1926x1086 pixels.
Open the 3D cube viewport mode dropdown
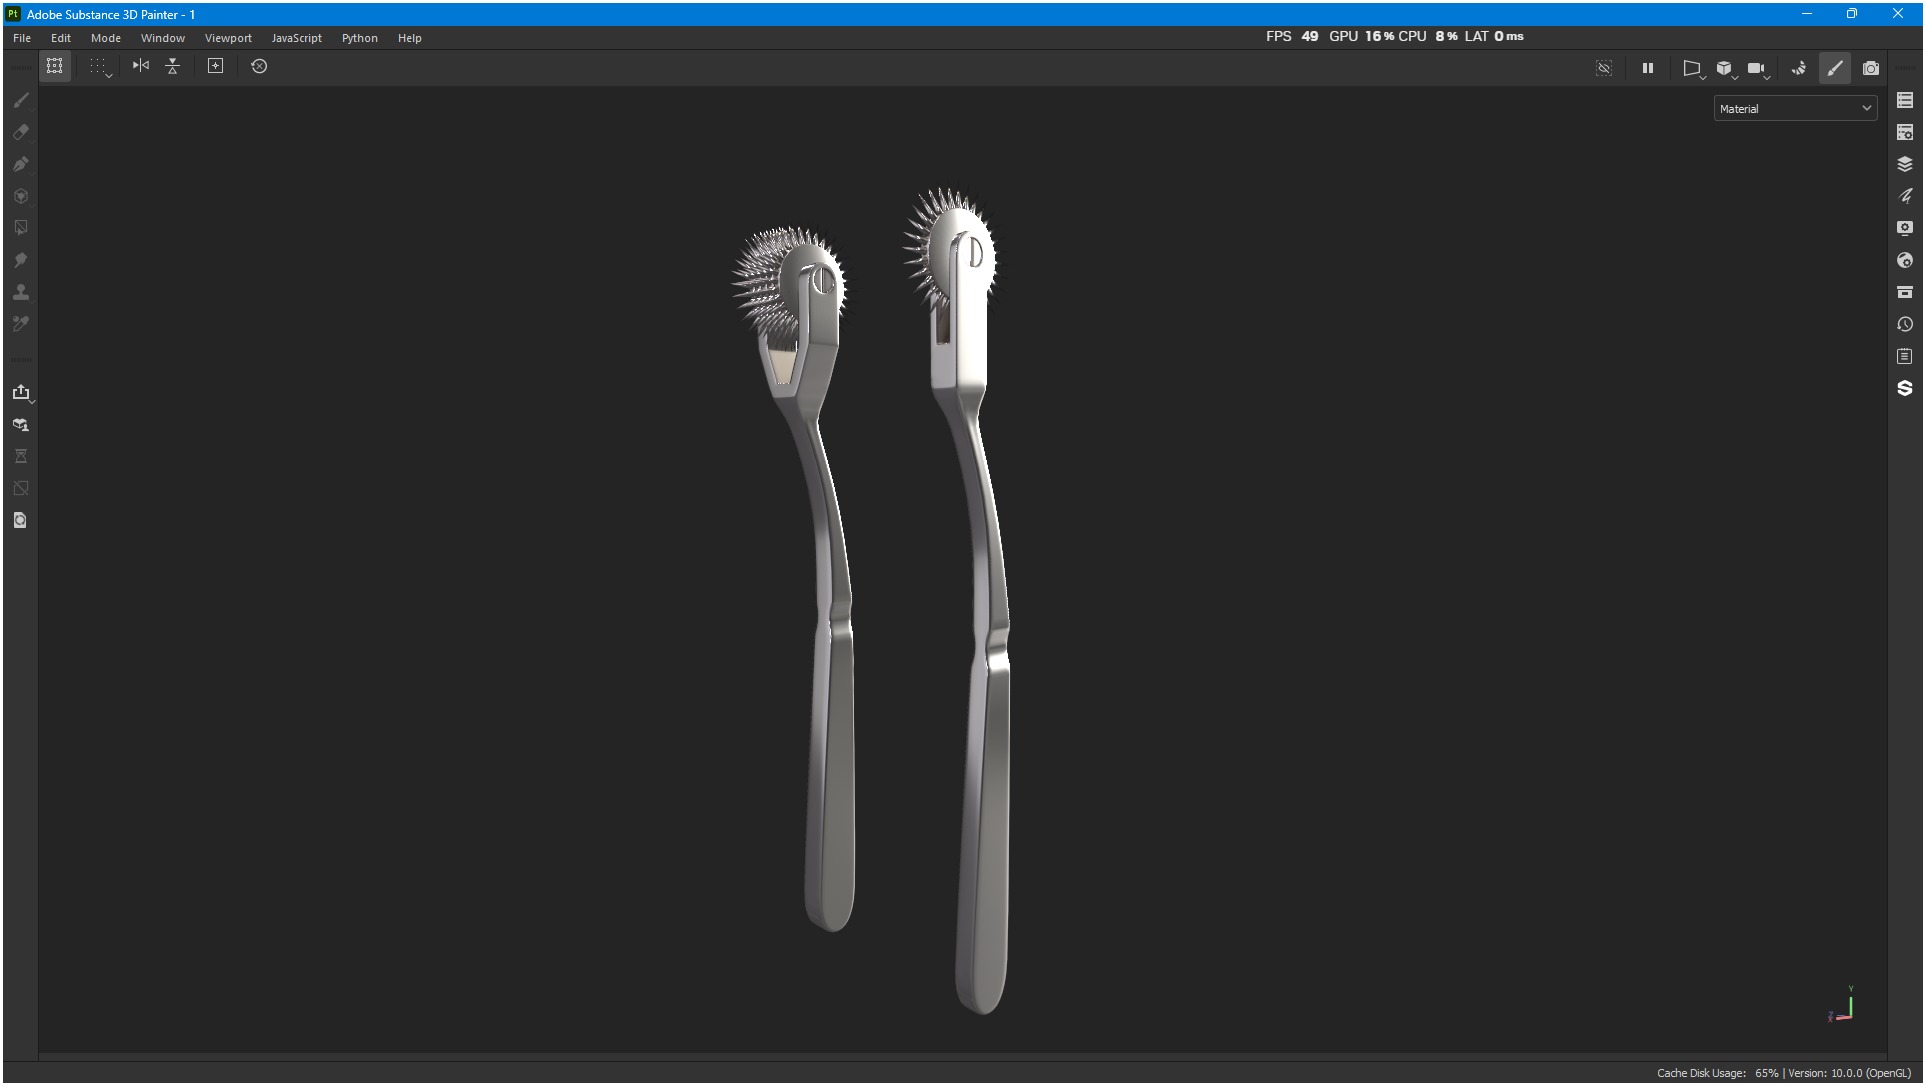(1726, 68)
